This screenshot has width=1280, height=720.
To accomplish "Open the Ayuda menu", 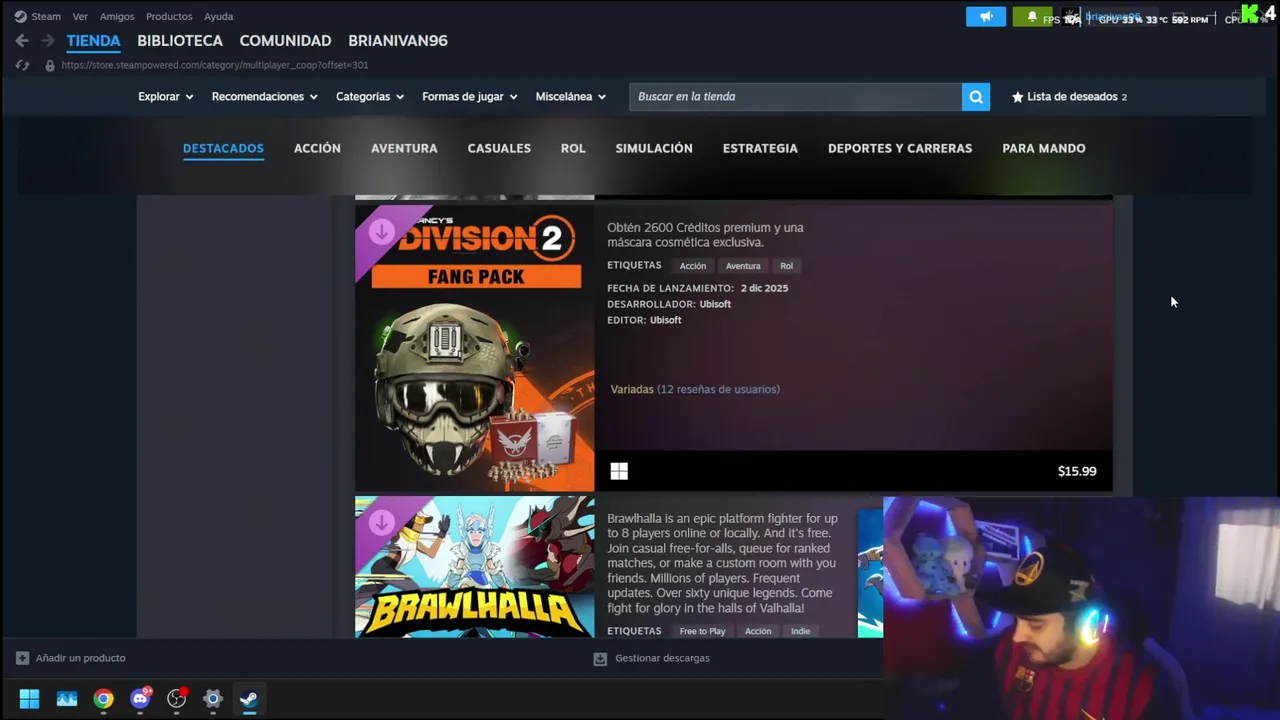I will click(218, 16).
